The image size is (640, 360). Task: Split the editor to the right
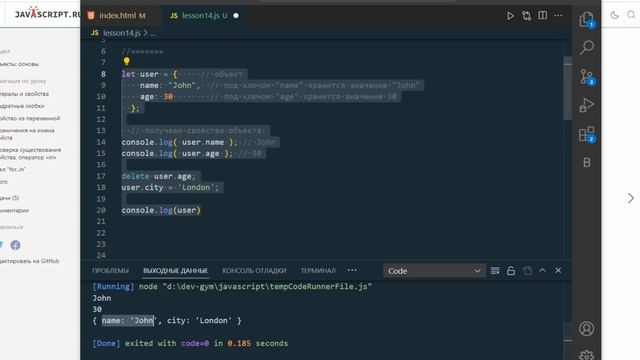pos(542,16)
